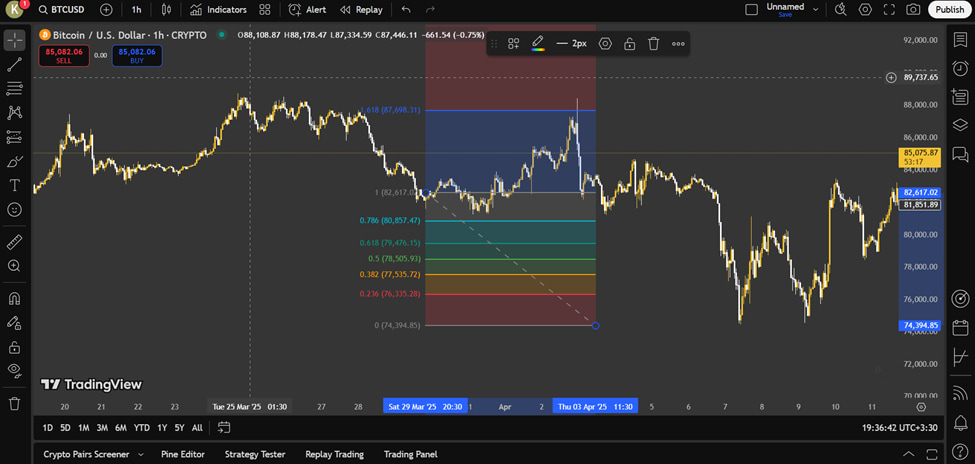Viewport: 975px width, 464px height.
Task: Open Fib drawing templates in floating toolbar
Action: tap(514, 44)
